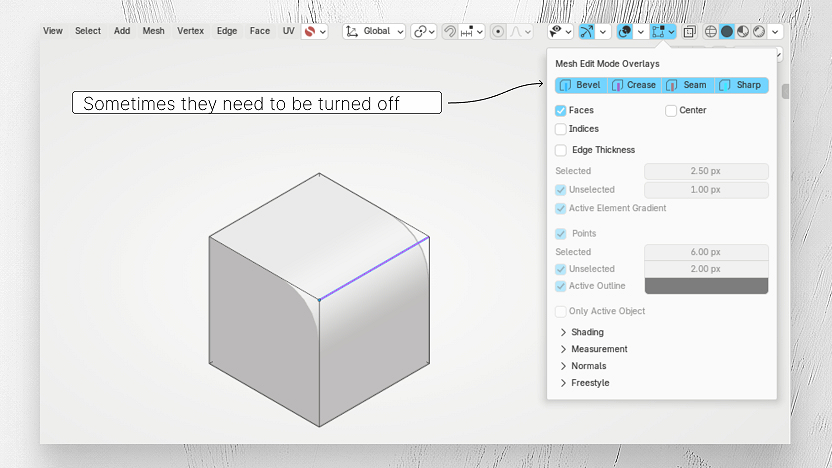This screenshot has height=468, width=832.
Task: Switch to material preview shading
Action: 743,31
